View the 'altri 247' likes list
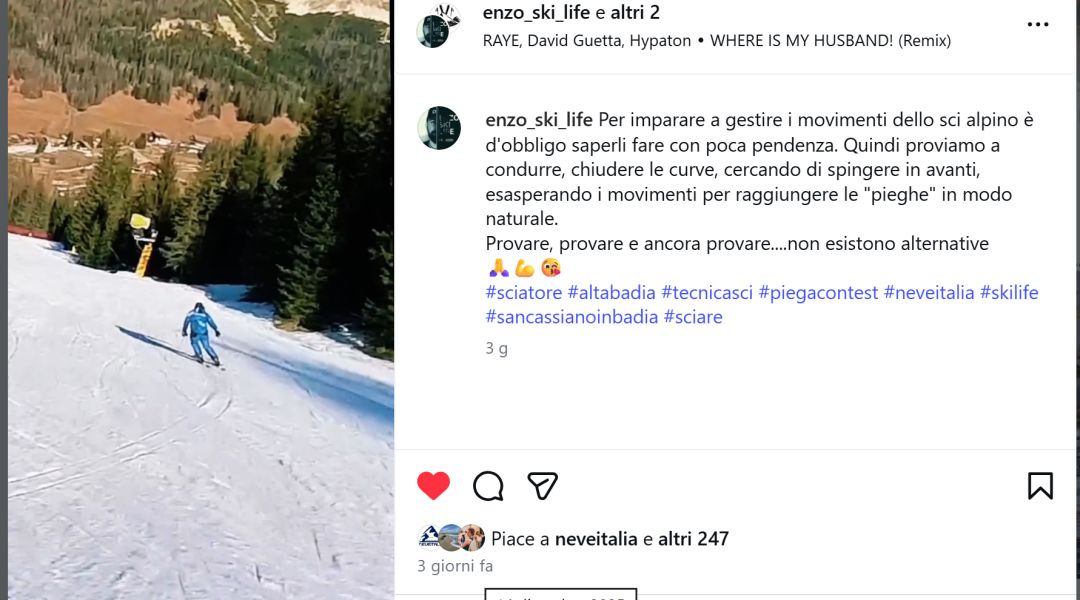1080x600 pixels. coord(694,539)
